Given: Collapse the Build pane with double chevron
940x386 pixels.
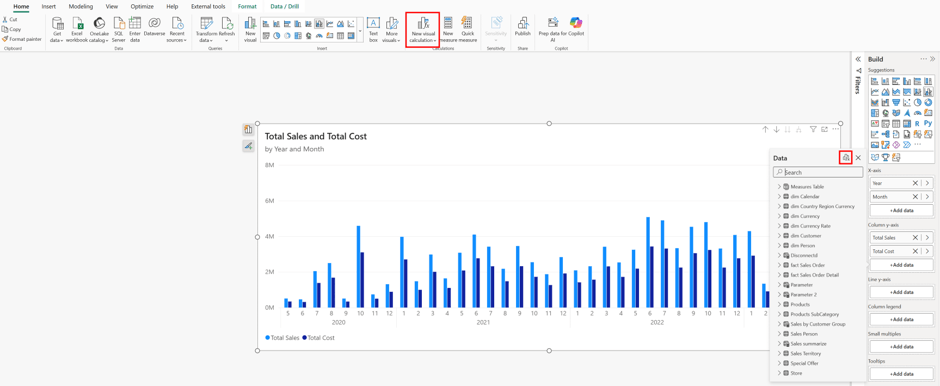Looking at the screenshot, I should point(932,59).
